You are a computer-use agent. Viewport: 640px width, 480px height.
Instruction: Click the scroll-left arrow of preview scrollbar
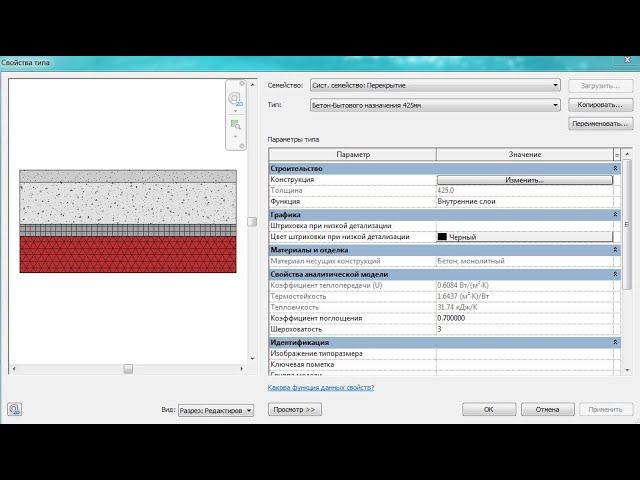[x=14, y=369]
